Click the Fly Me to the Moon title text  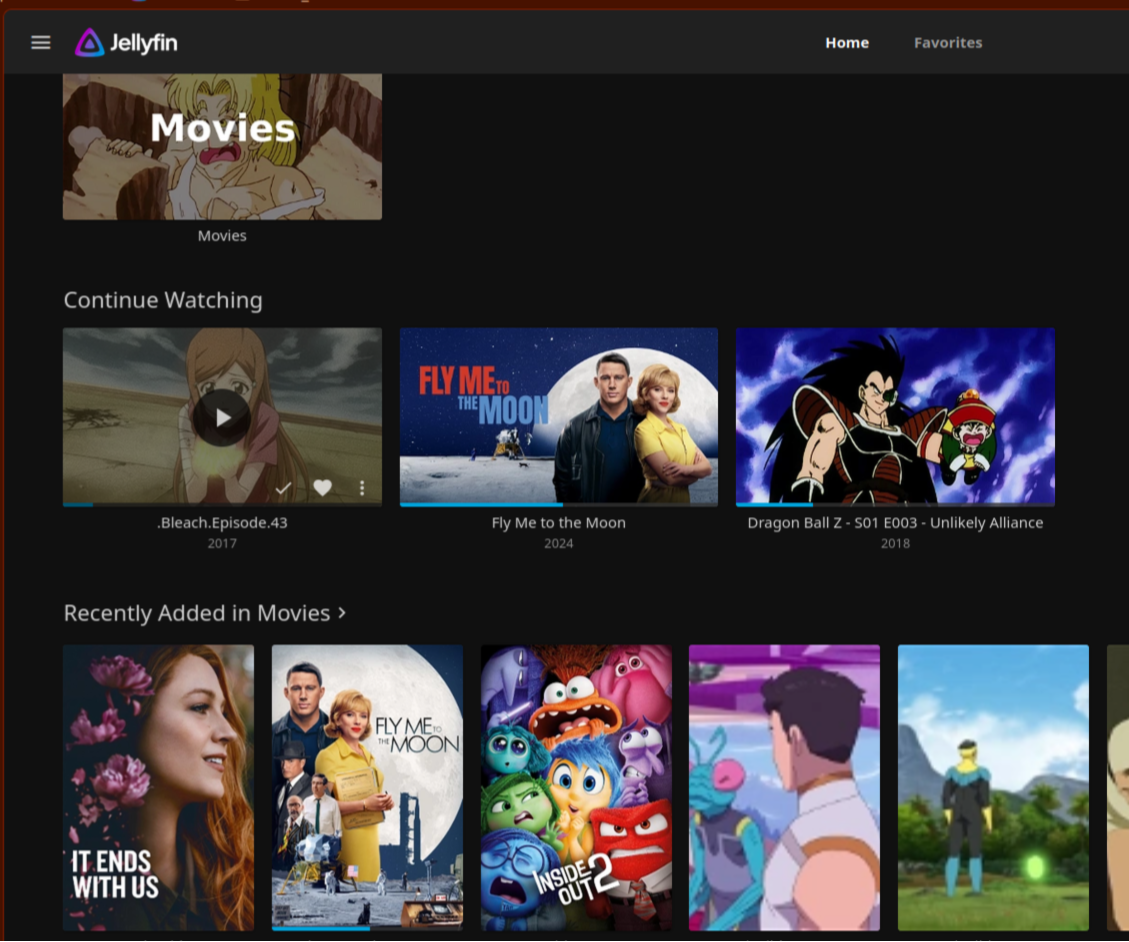[x=559, y=523]
